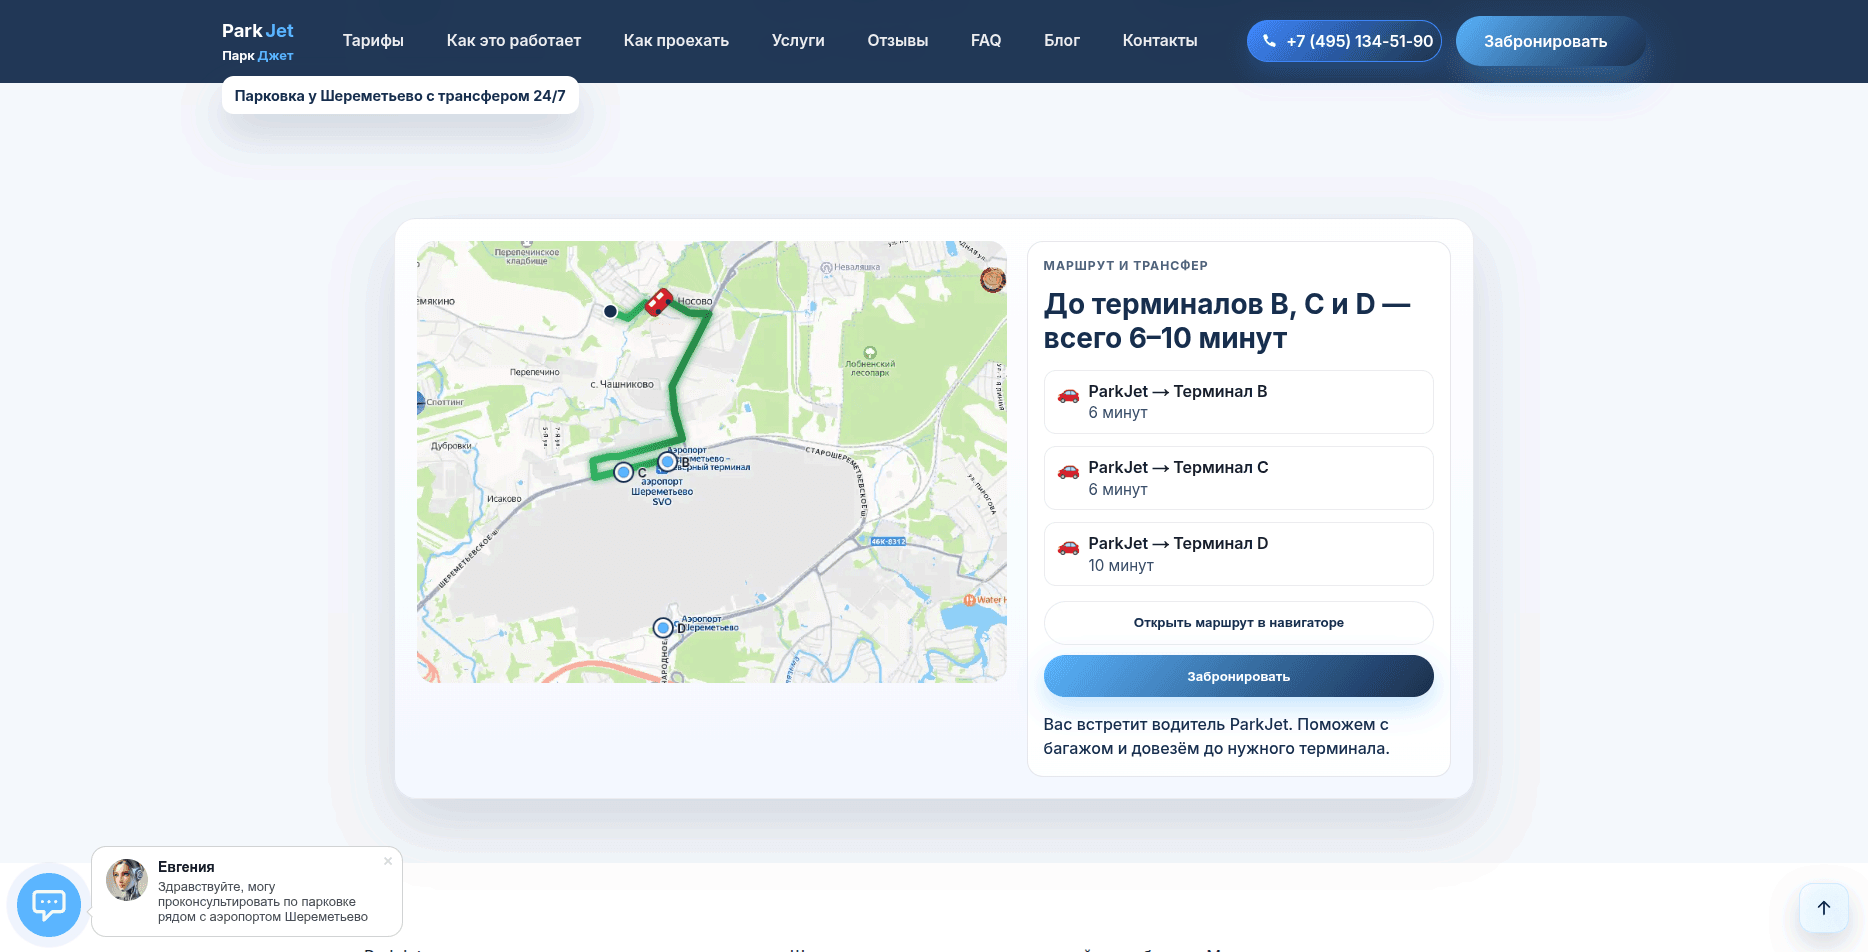Open the Тарифы menu item

coord(373,41)
